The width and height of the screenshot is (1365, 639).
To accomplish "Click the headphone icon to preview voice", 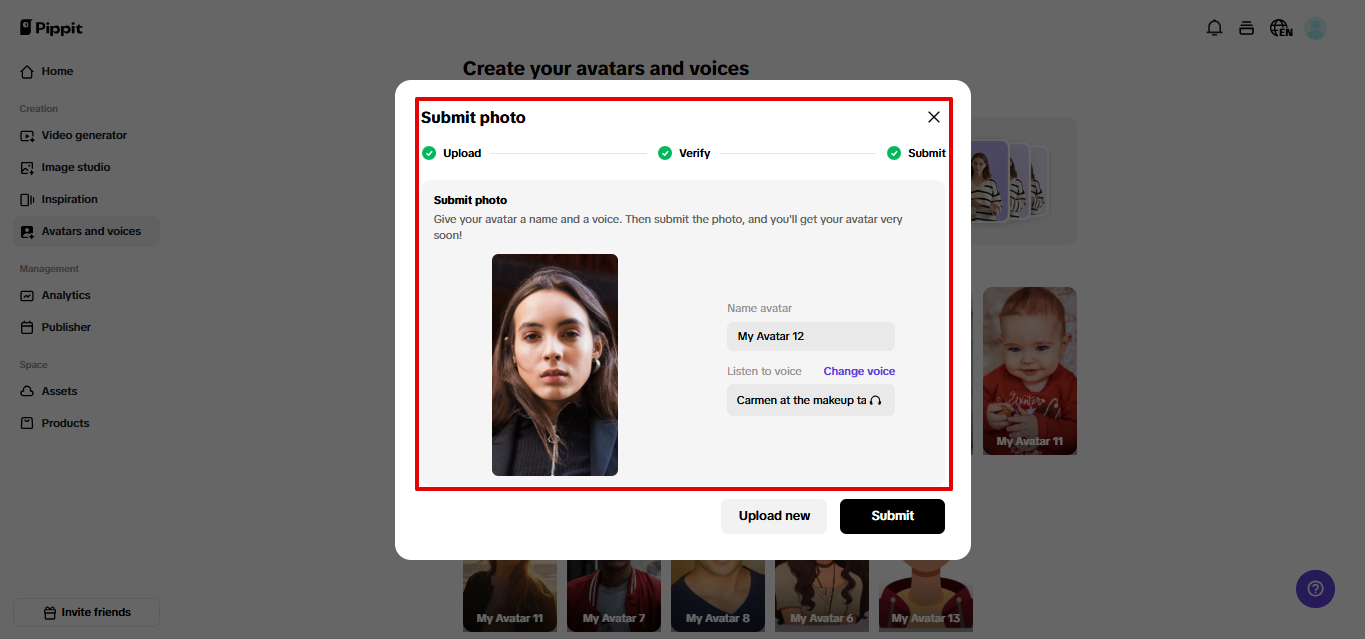I will 876,400.
